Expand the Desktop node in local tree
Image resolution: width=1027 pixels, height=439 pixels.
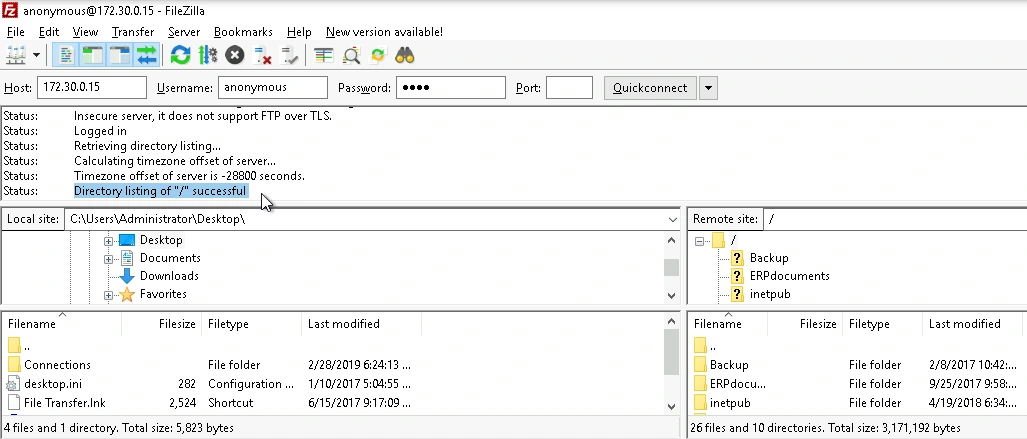pos(108,240)
